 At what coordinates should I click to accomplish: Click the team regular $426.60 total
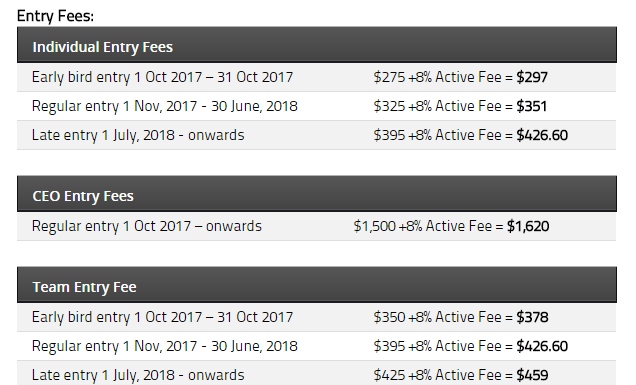point(542,346)
